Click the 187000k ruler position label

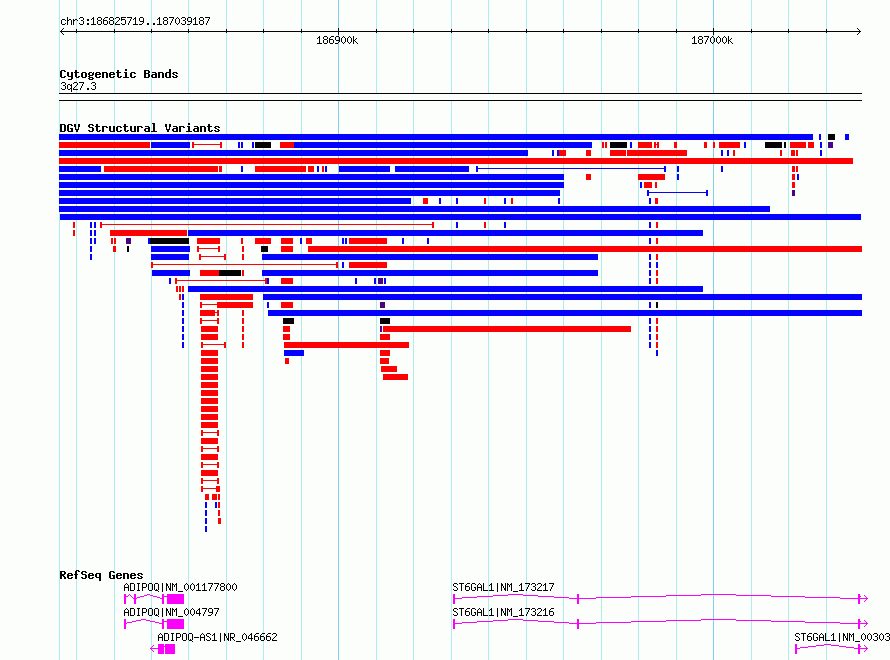[712, 40]
